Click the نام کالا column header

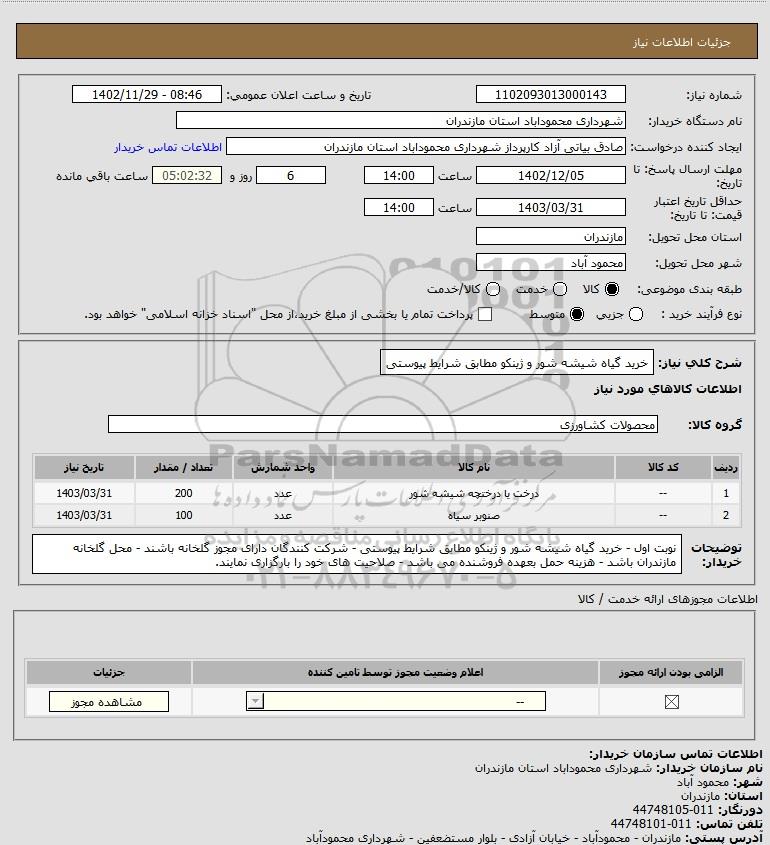[474, 467]
